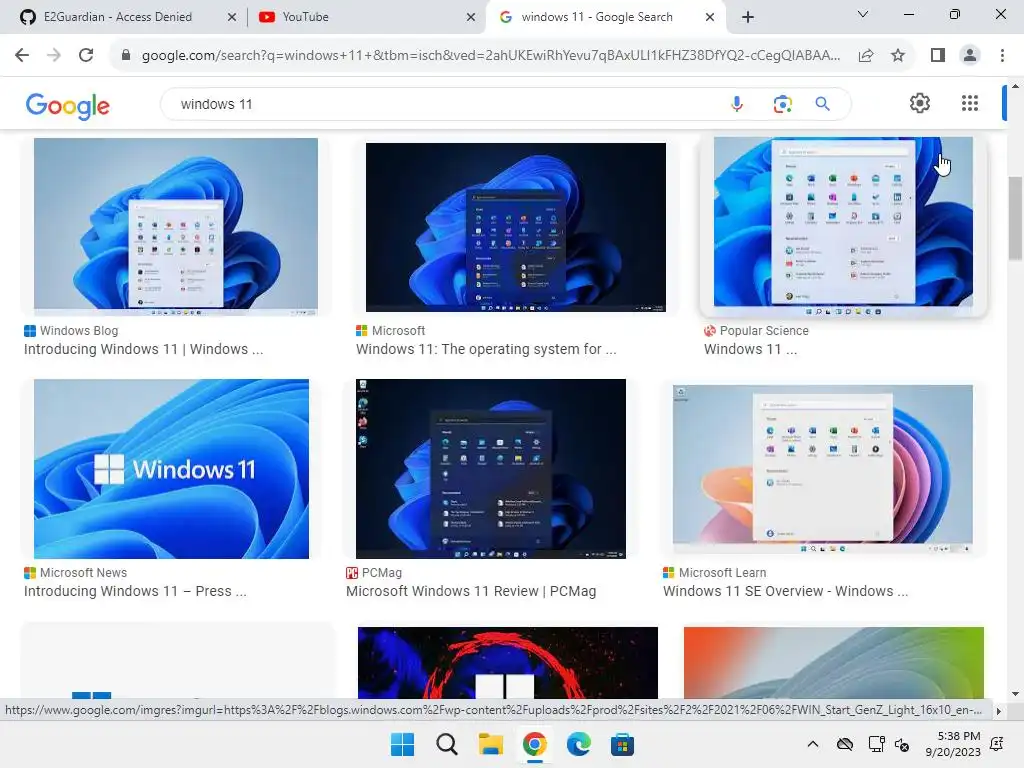Reload the current page
The height and width of the screenshot is (768, 1024).
86,55
